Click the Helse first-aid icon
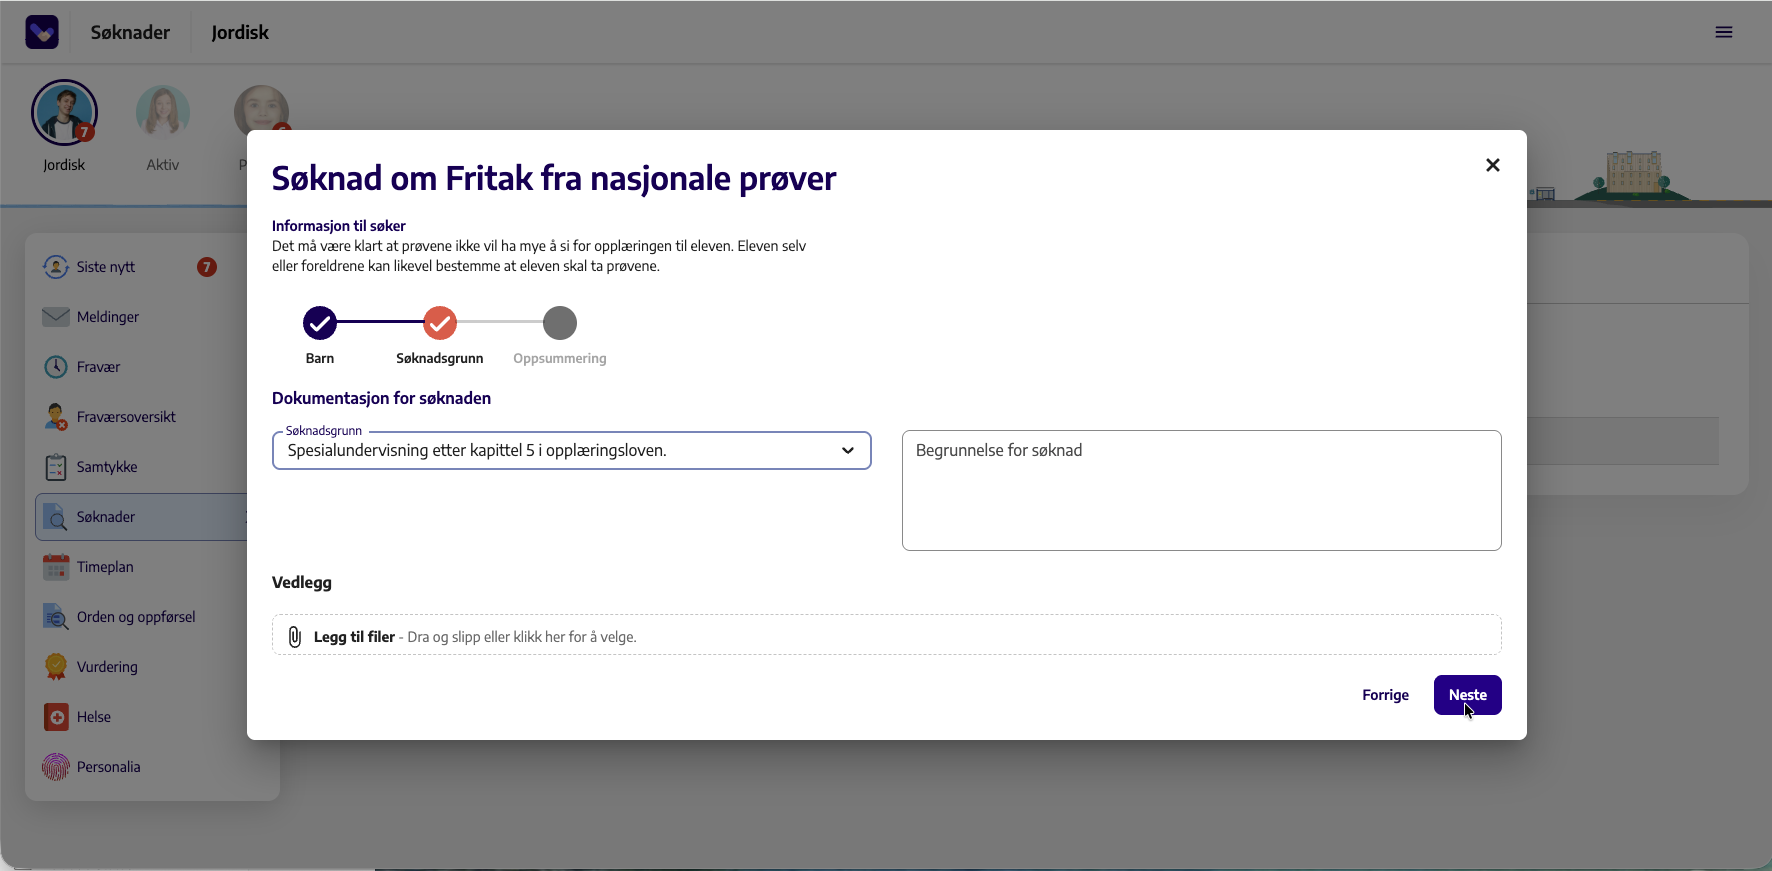This screenshot has height=871, width=1772. coord(57,717)
